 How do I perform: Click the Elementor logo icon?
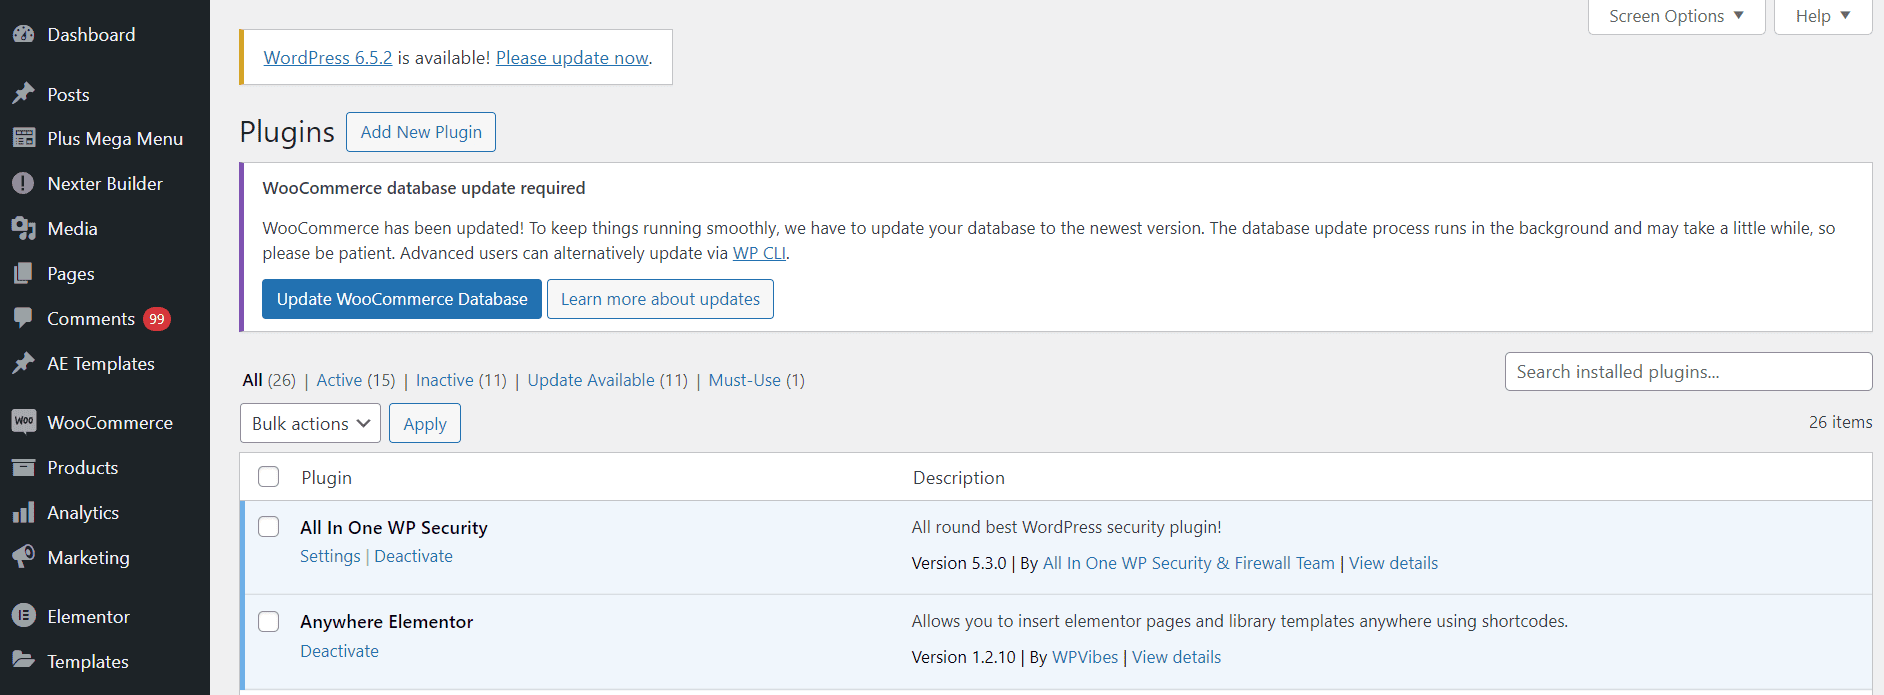(24, 616)
